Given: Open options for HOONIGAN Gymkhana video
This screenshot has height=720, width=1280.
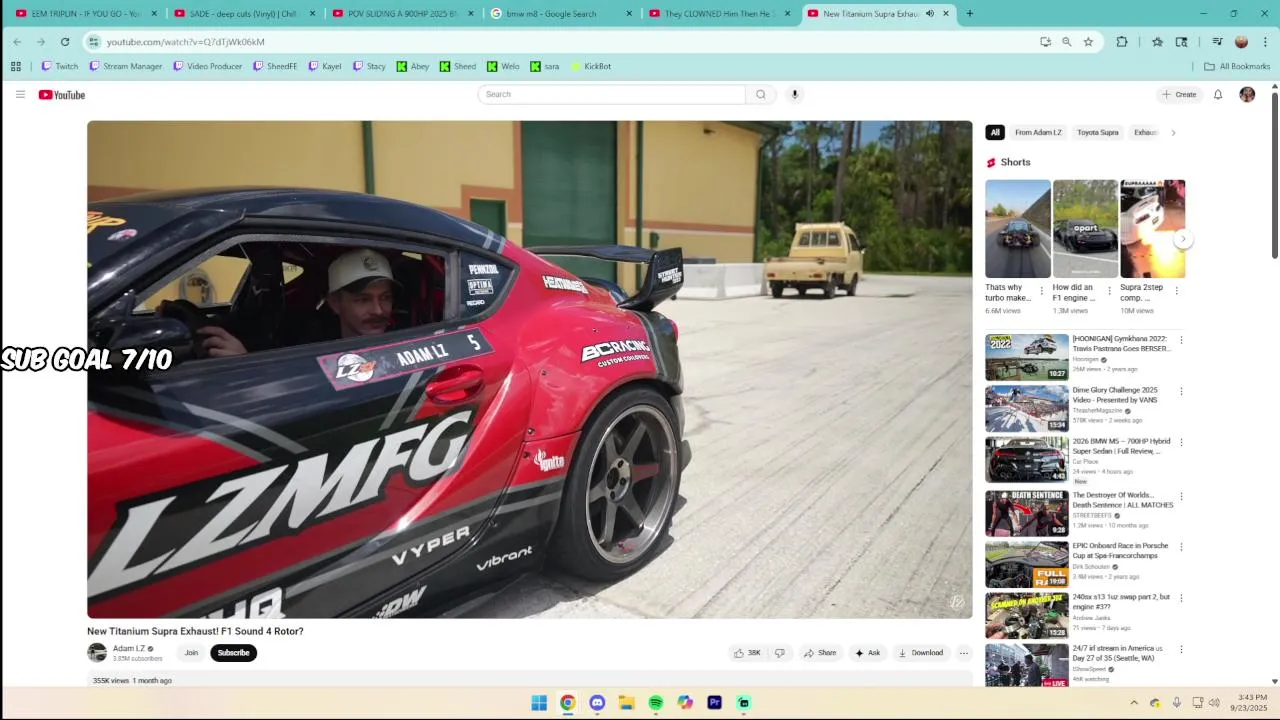Looking at the screenshot, I should click(1181, 340).
